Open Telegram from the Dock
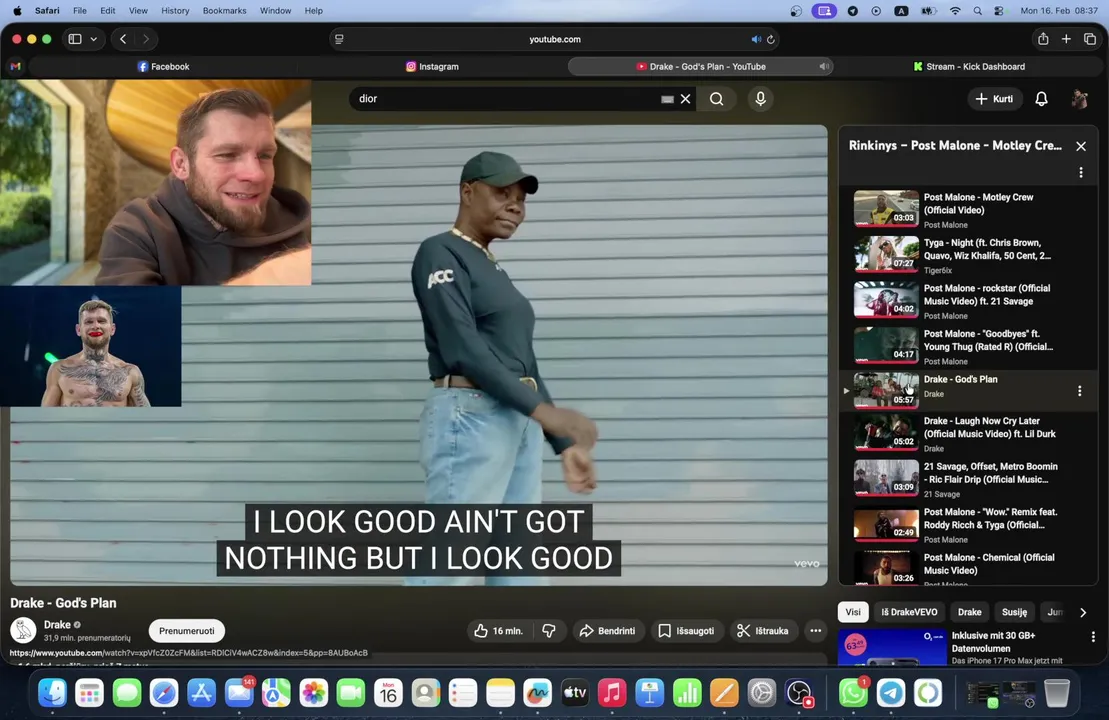The image size is (1109, 720). point(890,693)
